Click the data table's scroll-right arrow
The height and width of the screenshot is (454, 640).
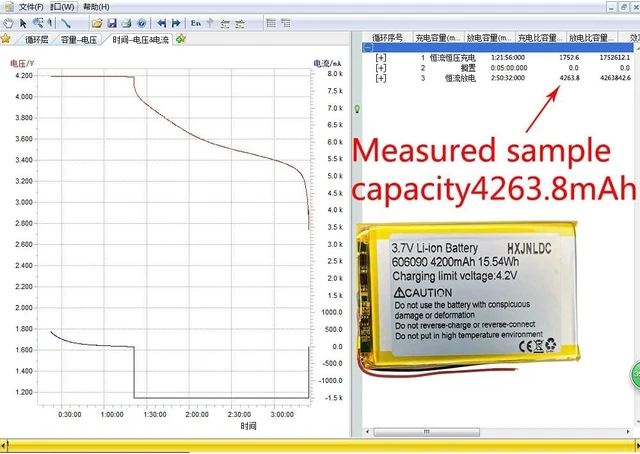(x=628, y=432)
